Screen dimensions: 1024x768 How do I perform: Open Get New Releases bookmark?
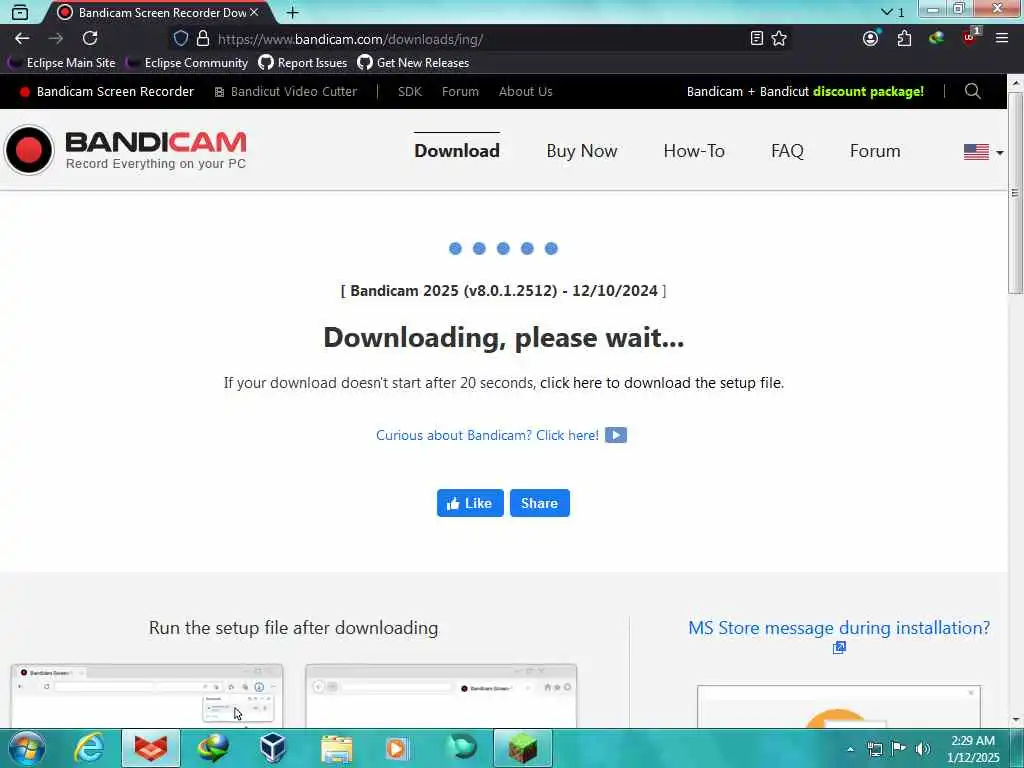pos(413,63)
